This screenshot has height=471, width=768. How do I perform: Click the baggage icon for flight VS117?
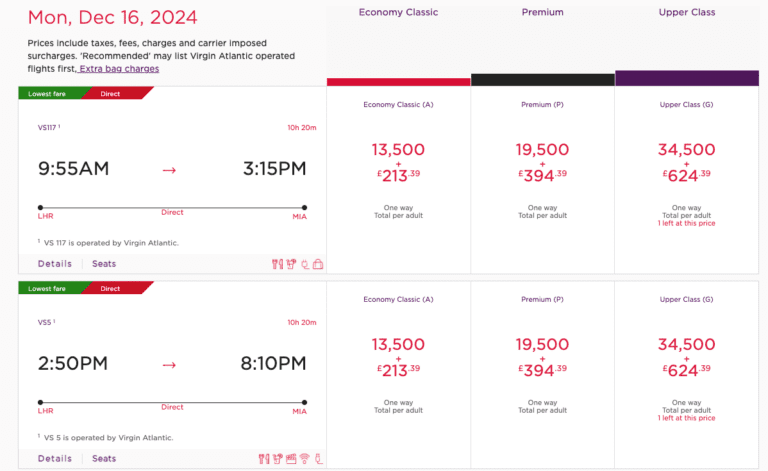317,264
